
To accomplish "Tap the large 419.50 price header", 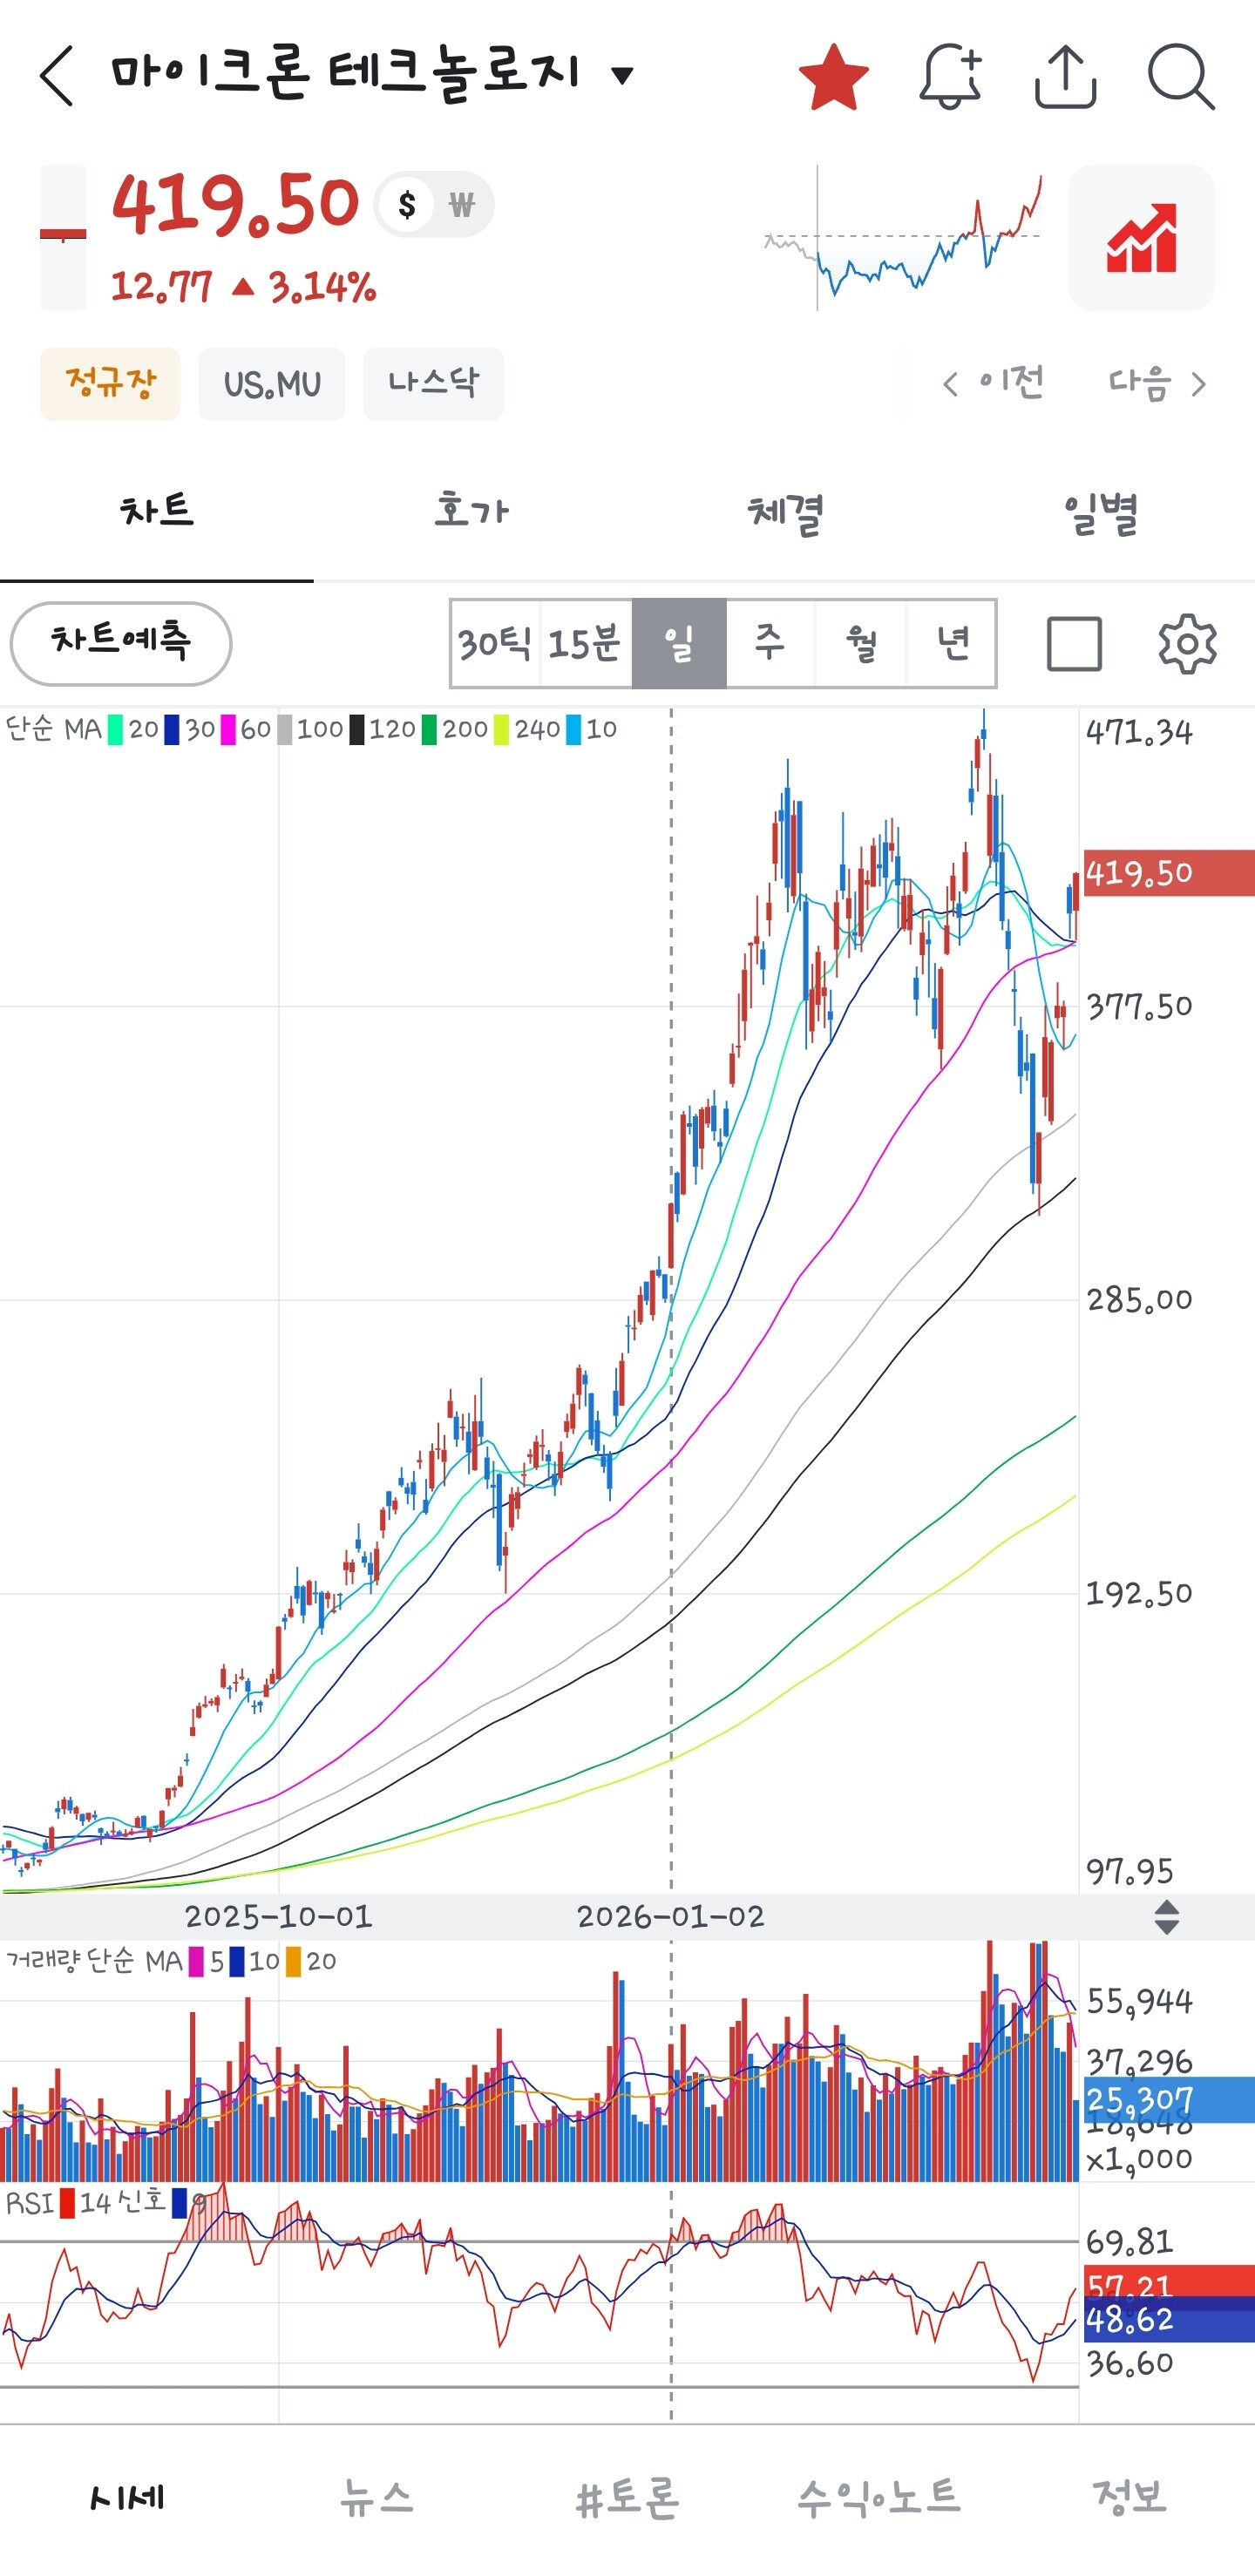I will click(235, 204).
